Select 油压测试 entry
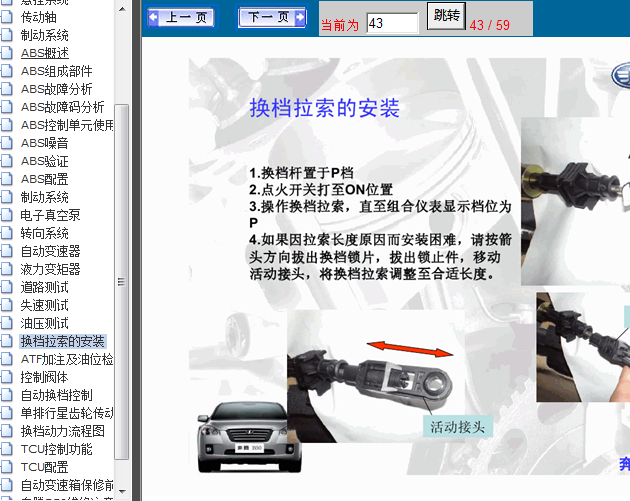This screenshot has height=501, width=630. pos(45,323)
